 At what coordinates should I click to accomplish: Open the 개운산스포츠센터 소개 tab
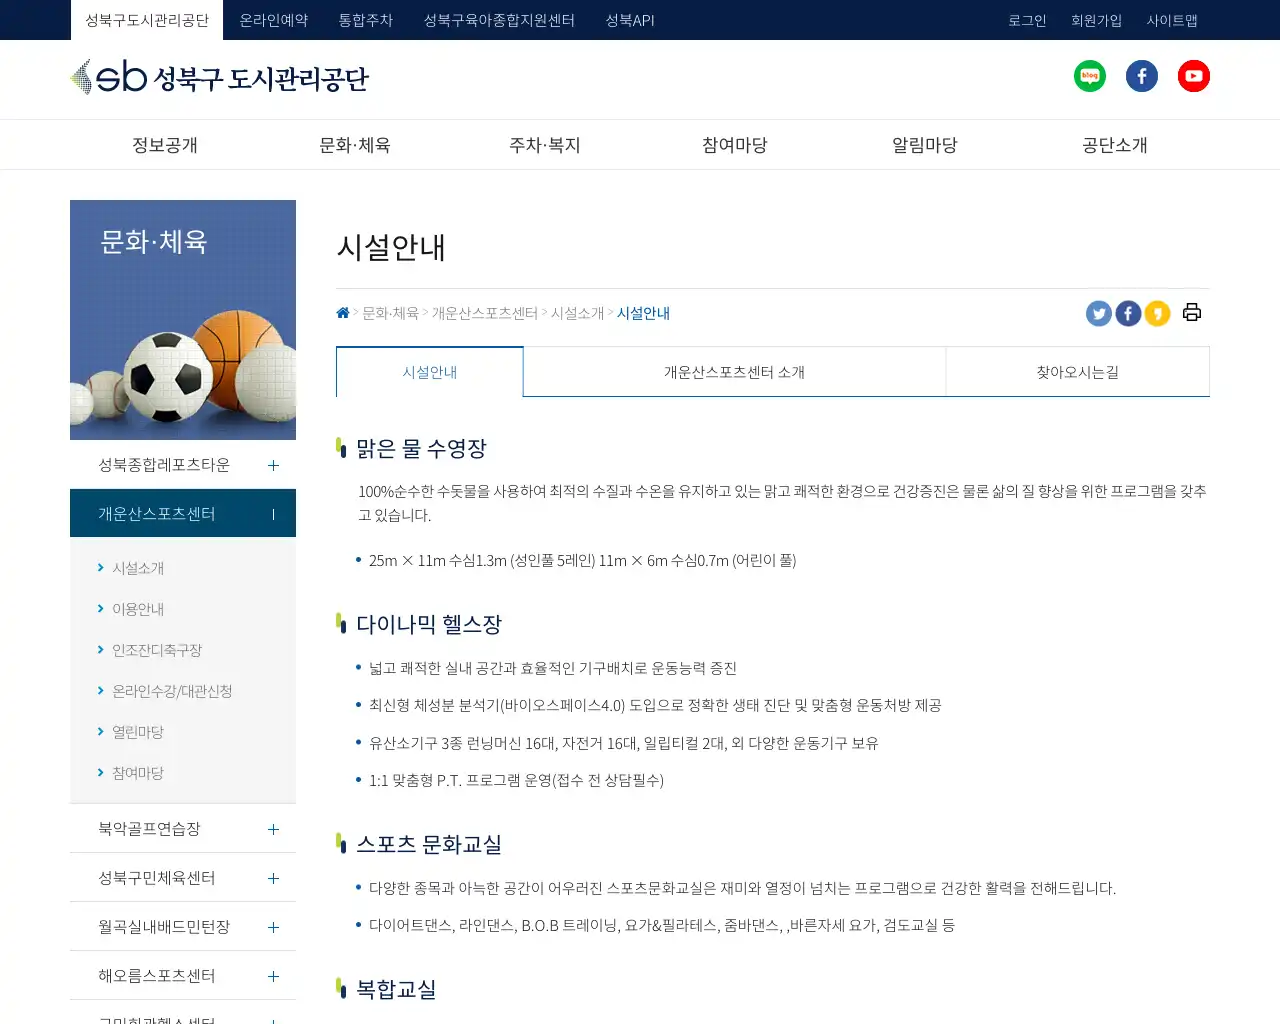733,371
